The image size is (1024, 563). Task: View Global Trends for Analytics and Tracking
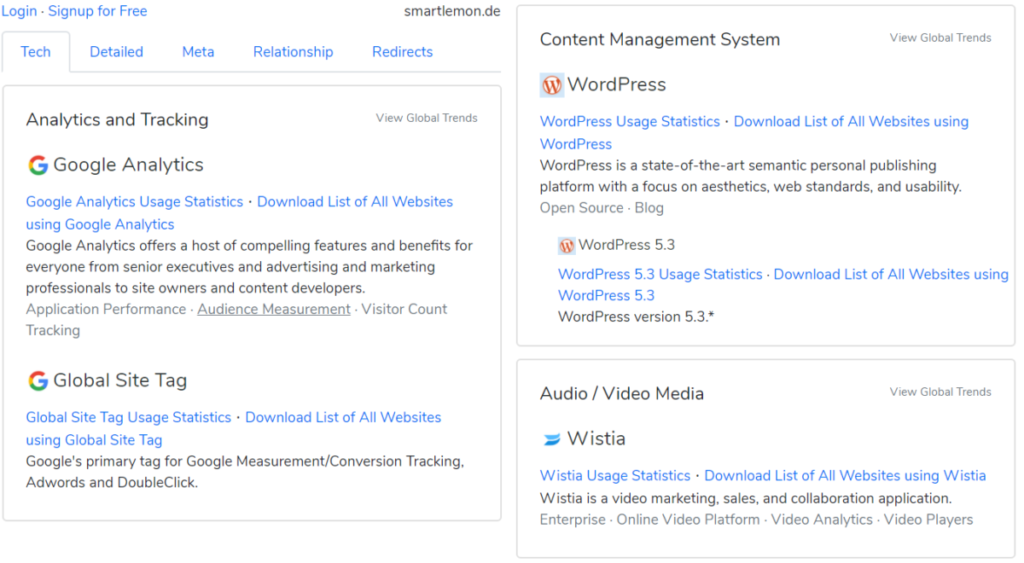tap(426, 118)
